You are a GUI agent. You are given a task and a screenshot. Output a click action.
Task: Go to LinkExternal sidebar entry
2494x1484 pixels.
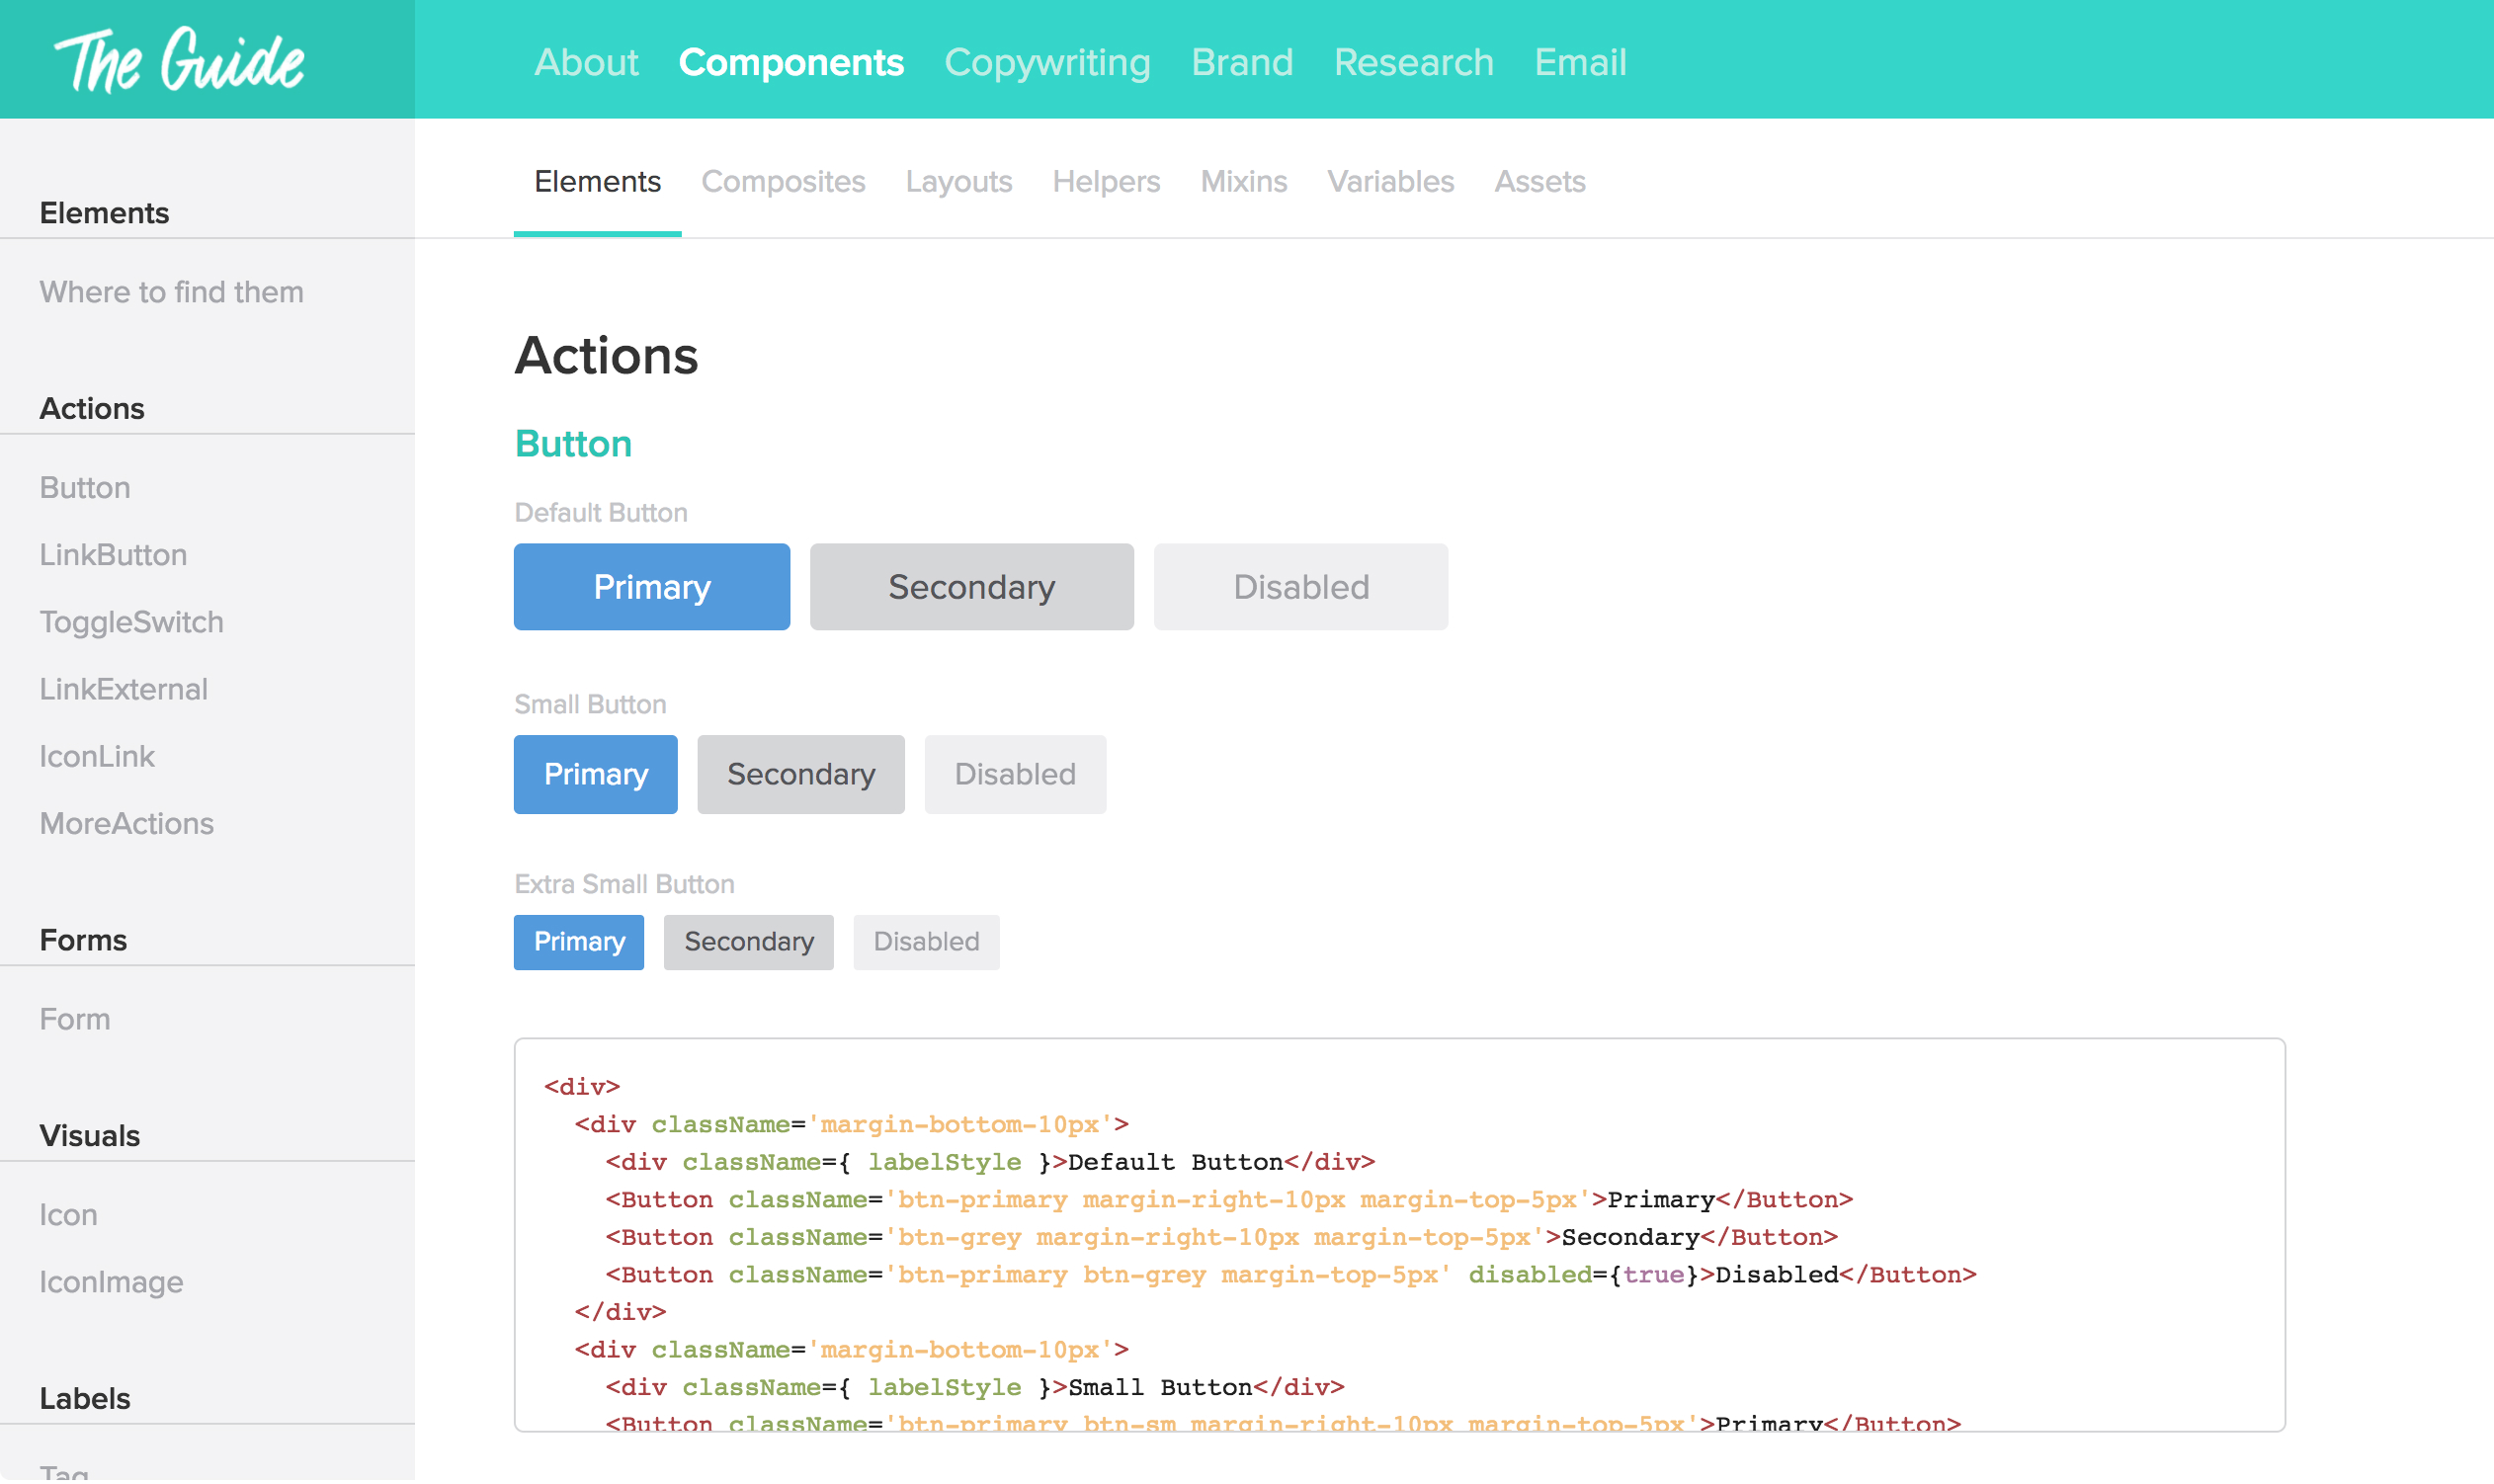123,689
